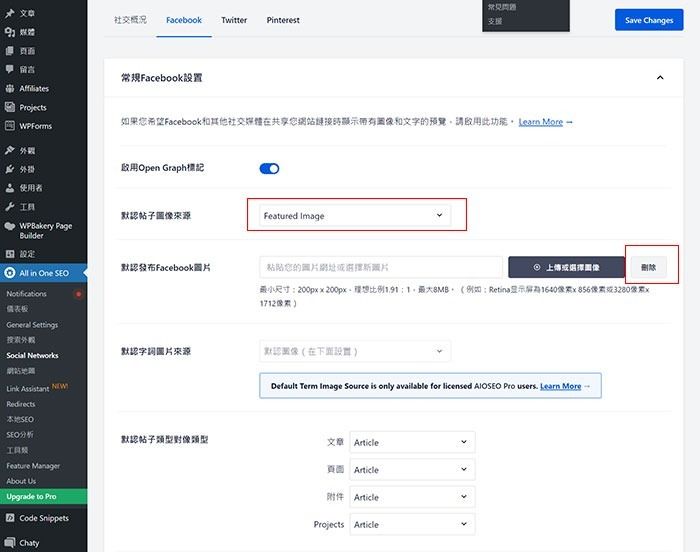
Task: Click the Save Changes button
Action: [649, 20]
